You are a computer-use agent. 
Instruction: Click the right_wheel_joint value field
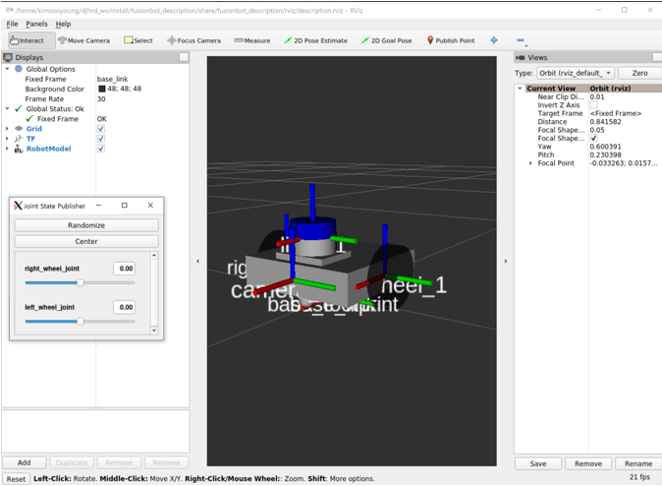click(x=125, y=269)
